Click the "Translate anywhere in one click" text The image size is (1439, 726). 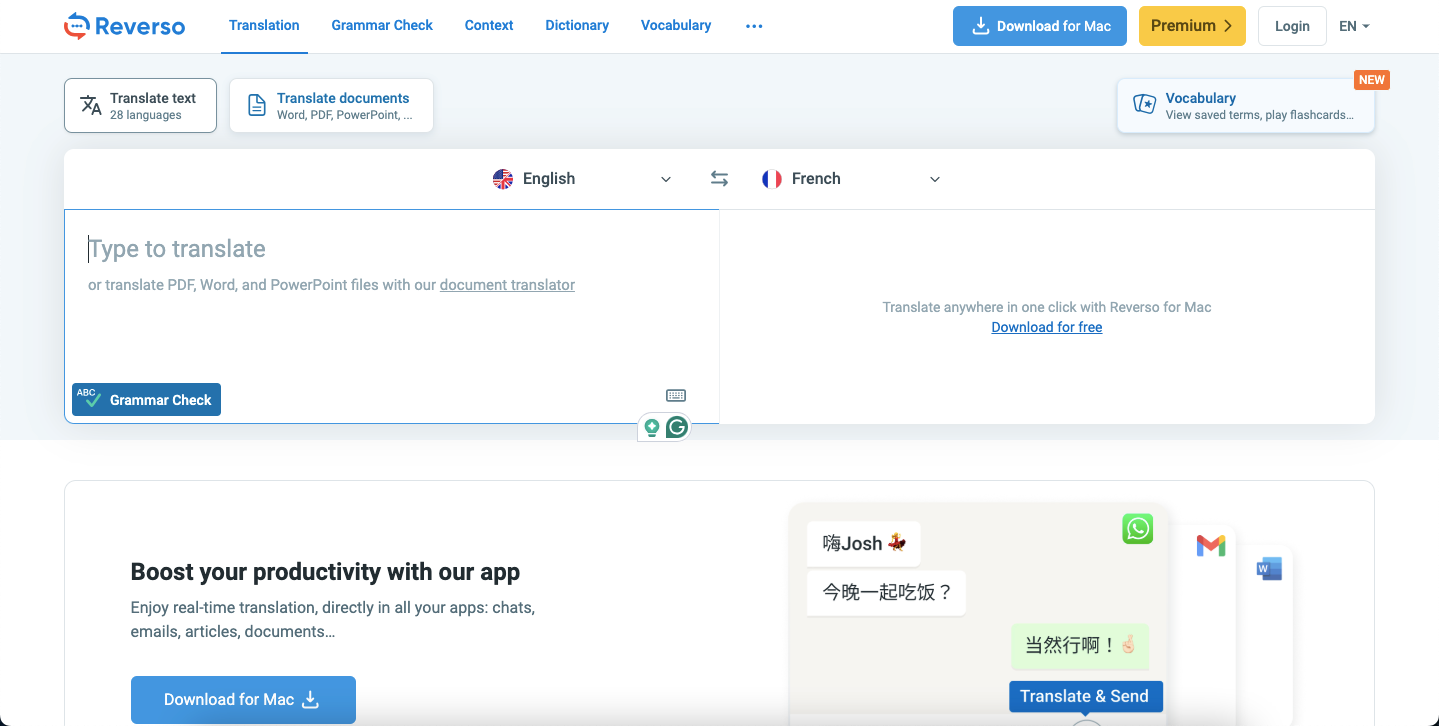pos(1047,307)
